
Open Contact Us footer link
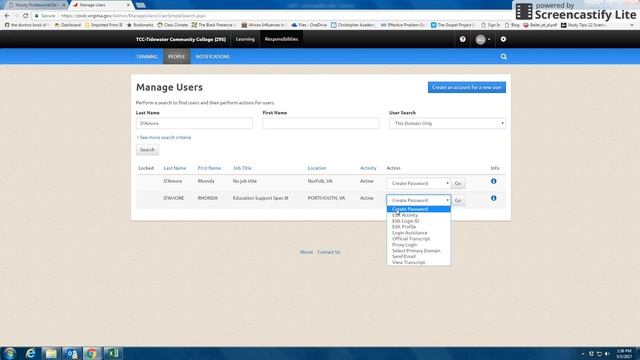point(329,252)
